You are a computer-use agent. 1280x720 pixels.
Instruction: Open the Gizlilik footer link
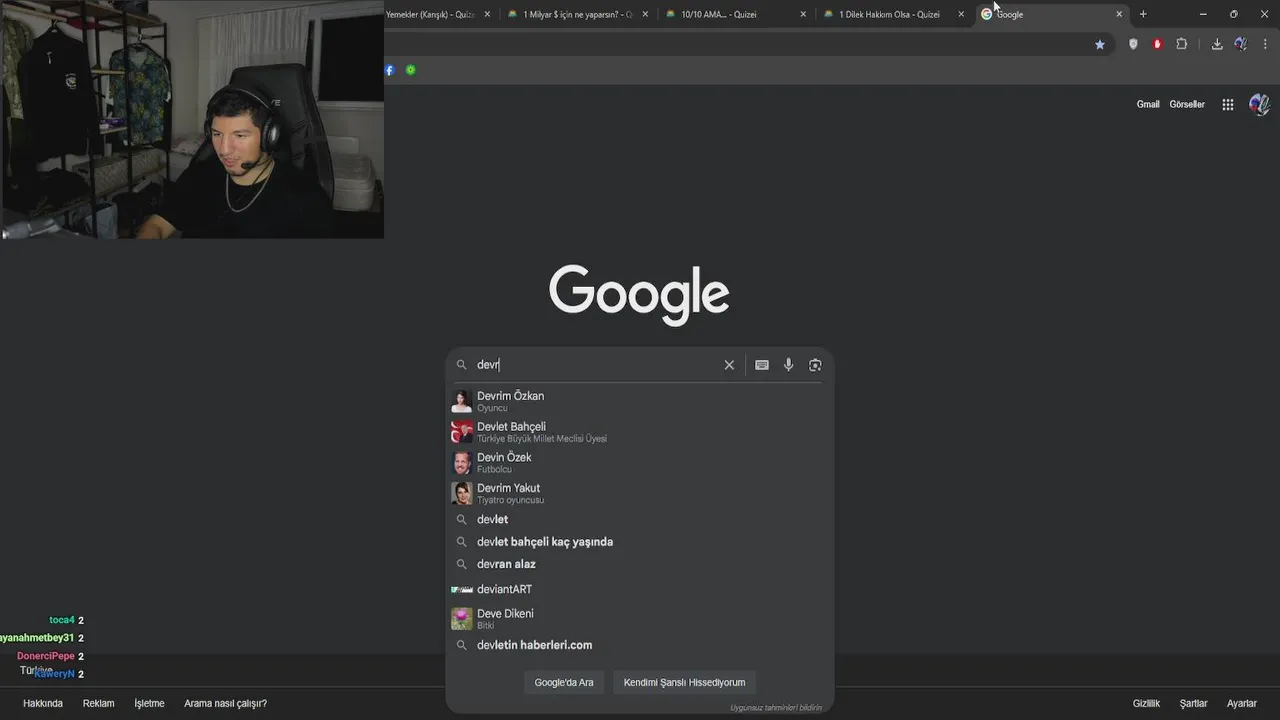(x=1146, y=703)
